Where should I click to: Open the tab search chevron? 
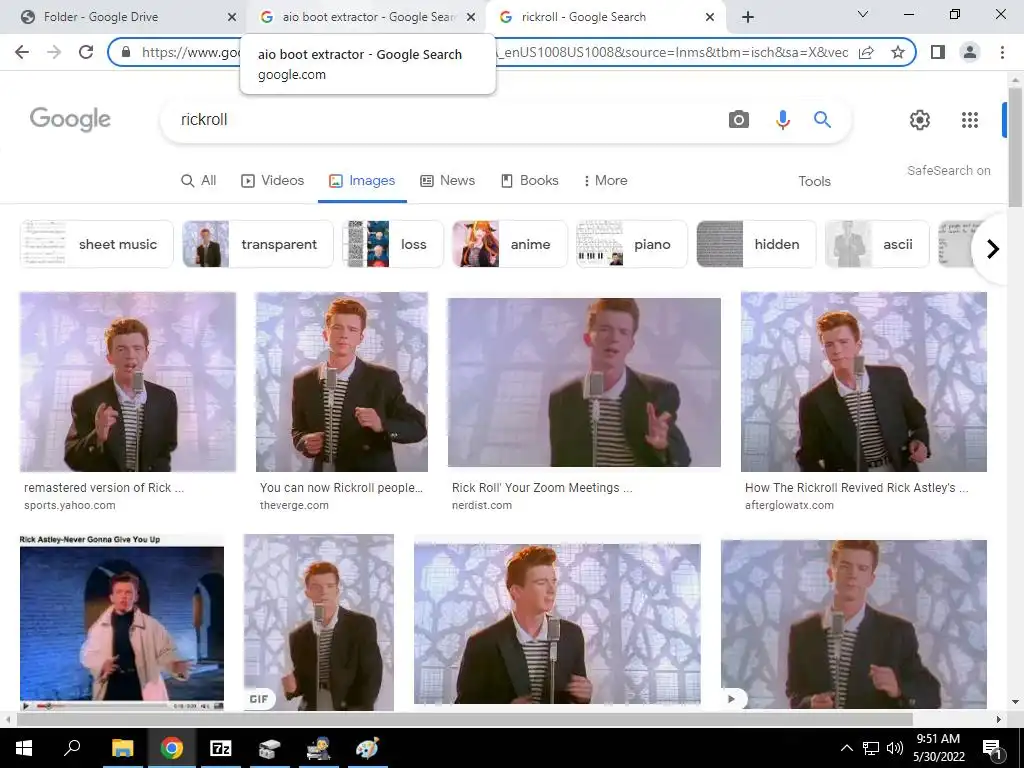[x=863, y=14]
